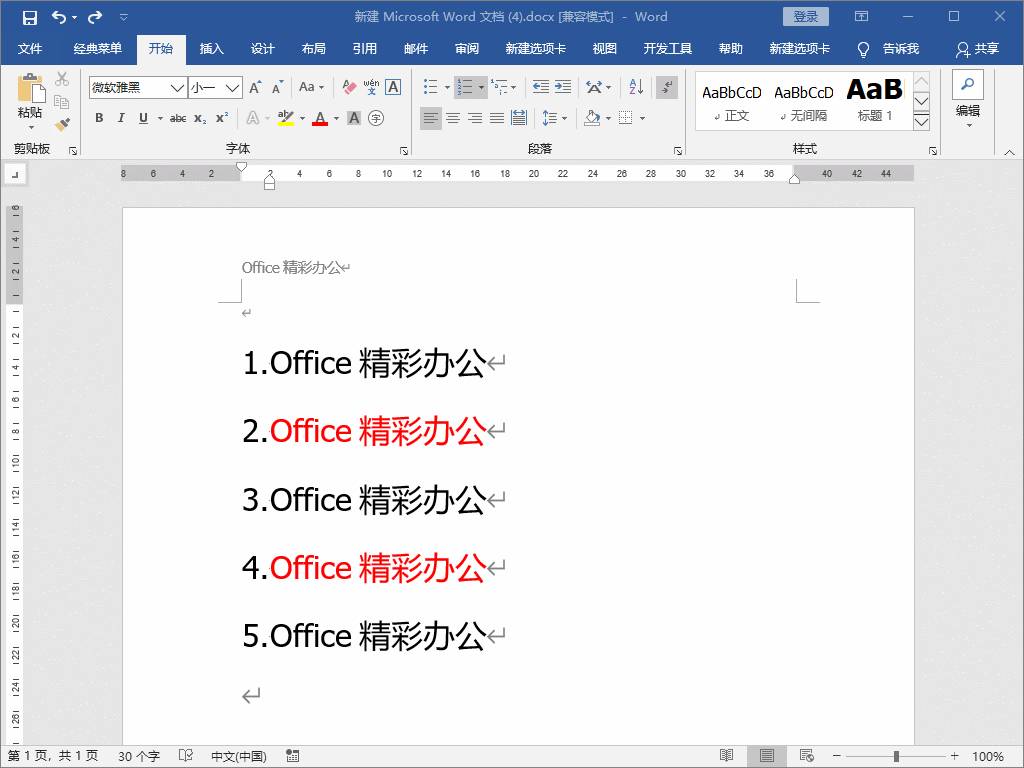Align text right

point(475,118)
